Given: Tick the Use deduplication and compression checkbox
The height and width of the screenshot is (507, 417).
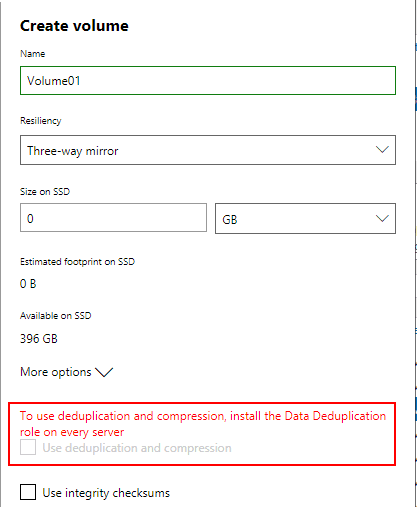Looking at the screenshot, I should 28,447.
